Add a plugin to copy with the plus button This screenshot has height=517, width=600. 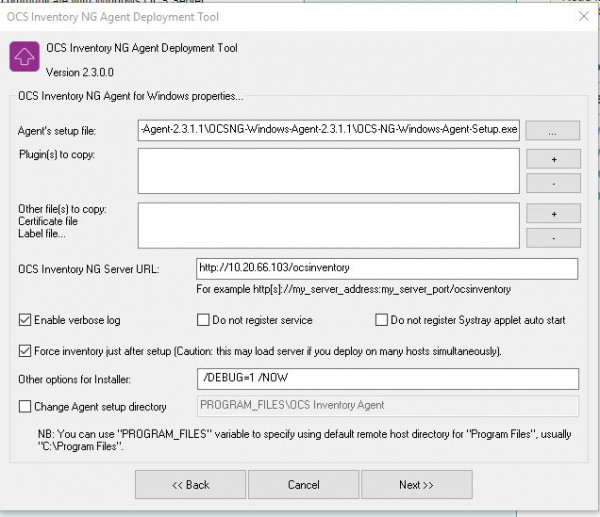point(553,159)
